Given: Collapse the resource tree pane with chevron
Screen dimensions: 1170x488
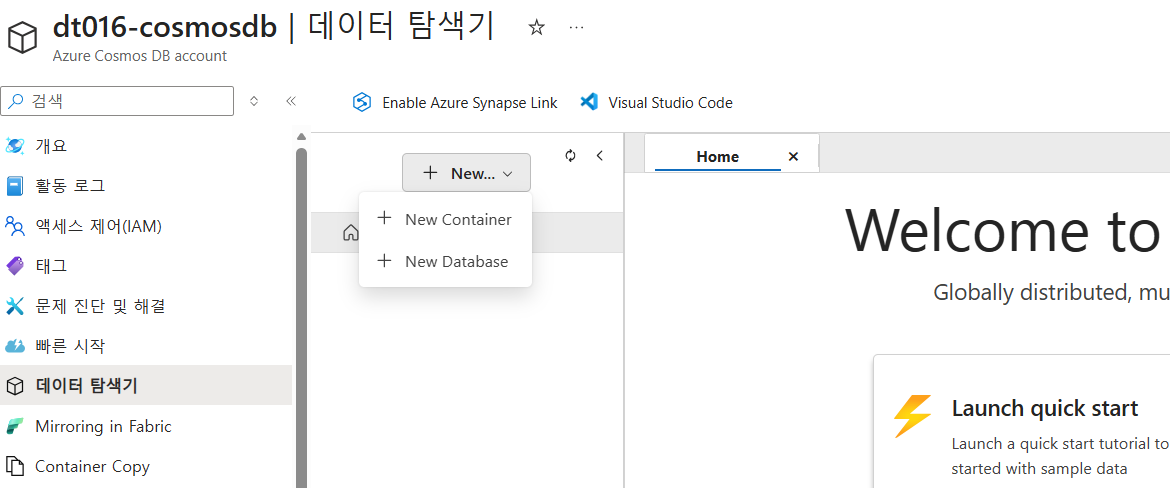Looking at the screenshot, I should (600, 155).
